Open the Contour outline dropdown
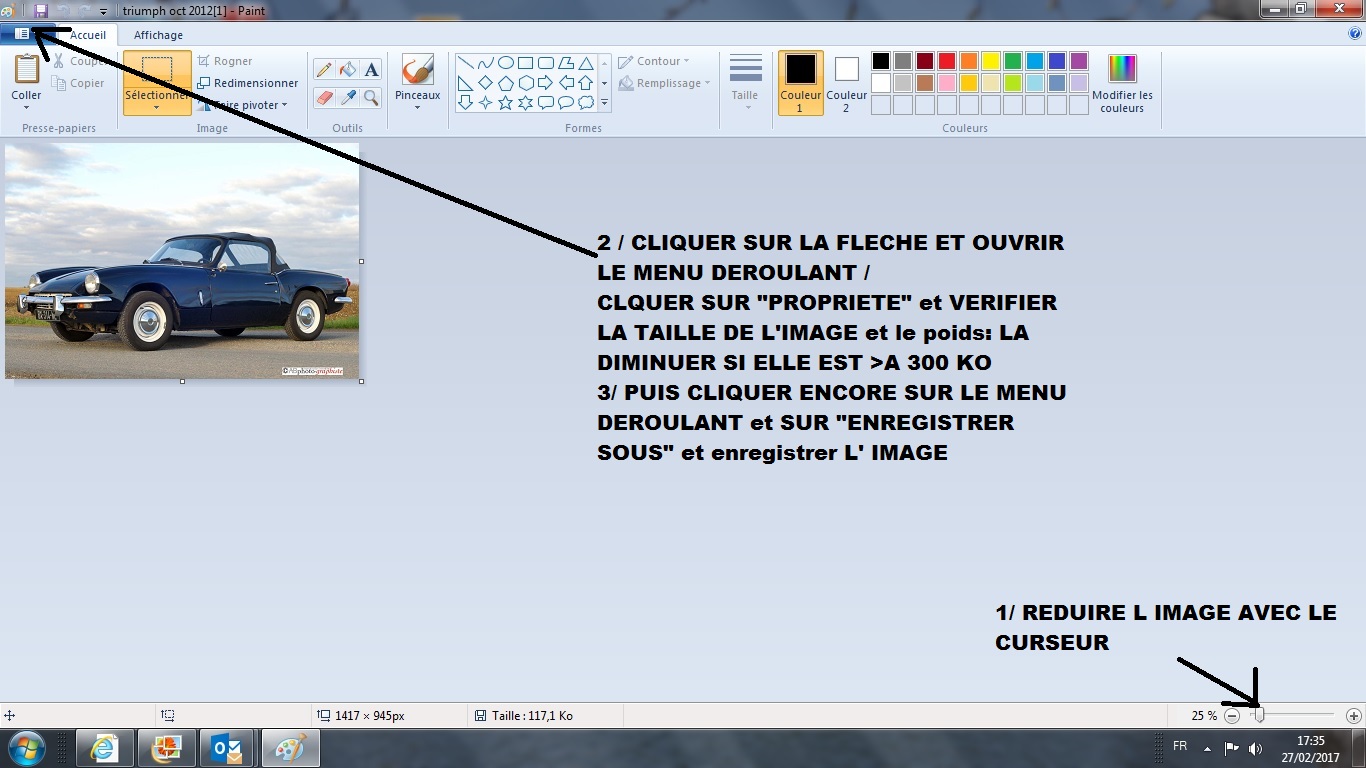Viewport: 1366px width, 768px height. click(x=654, y=61)
